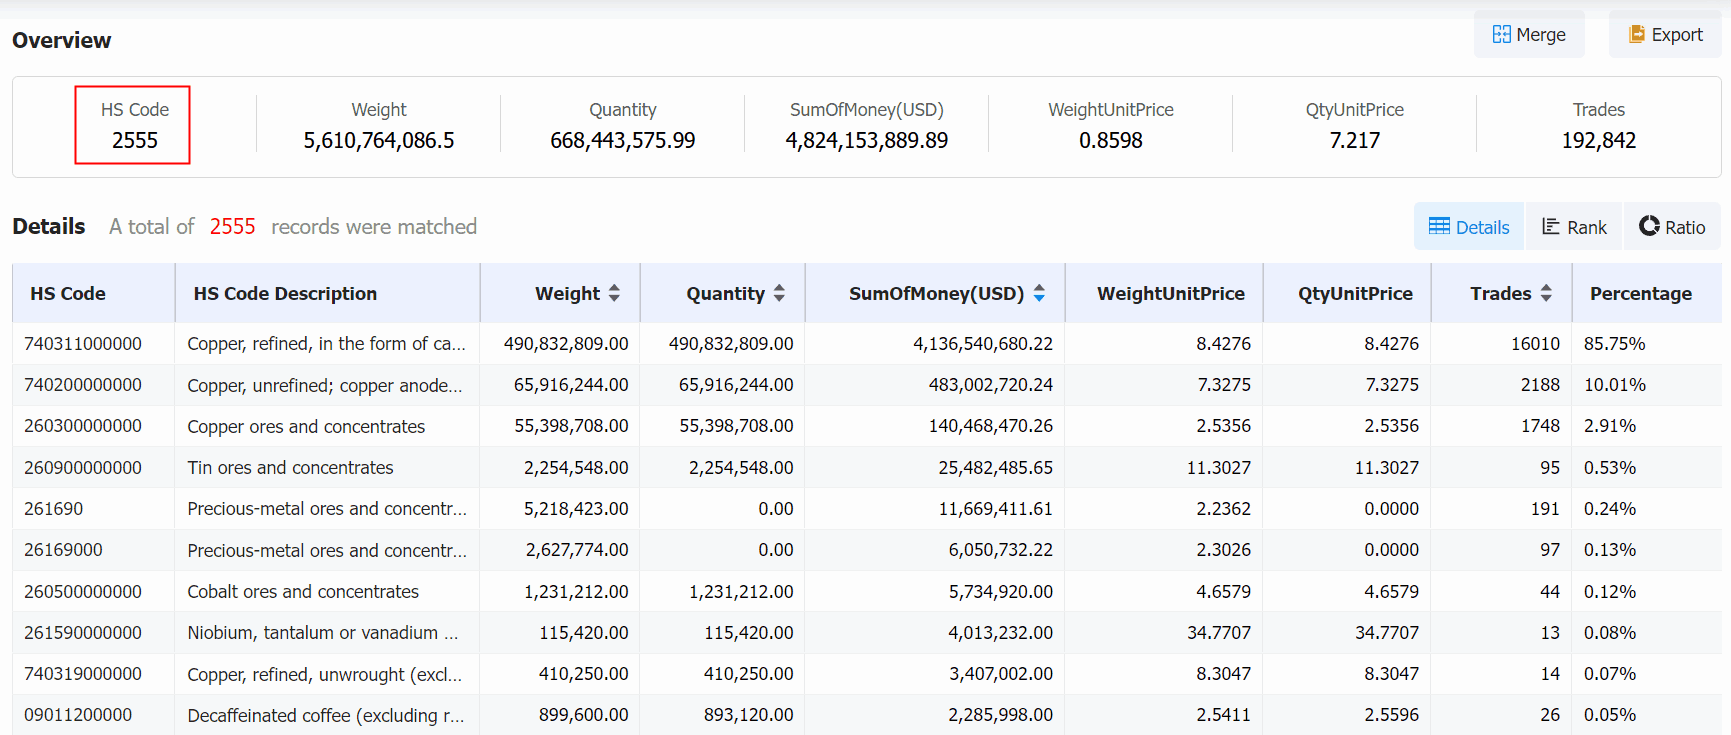Select HS code 740319000000

(x=83, y=674)
